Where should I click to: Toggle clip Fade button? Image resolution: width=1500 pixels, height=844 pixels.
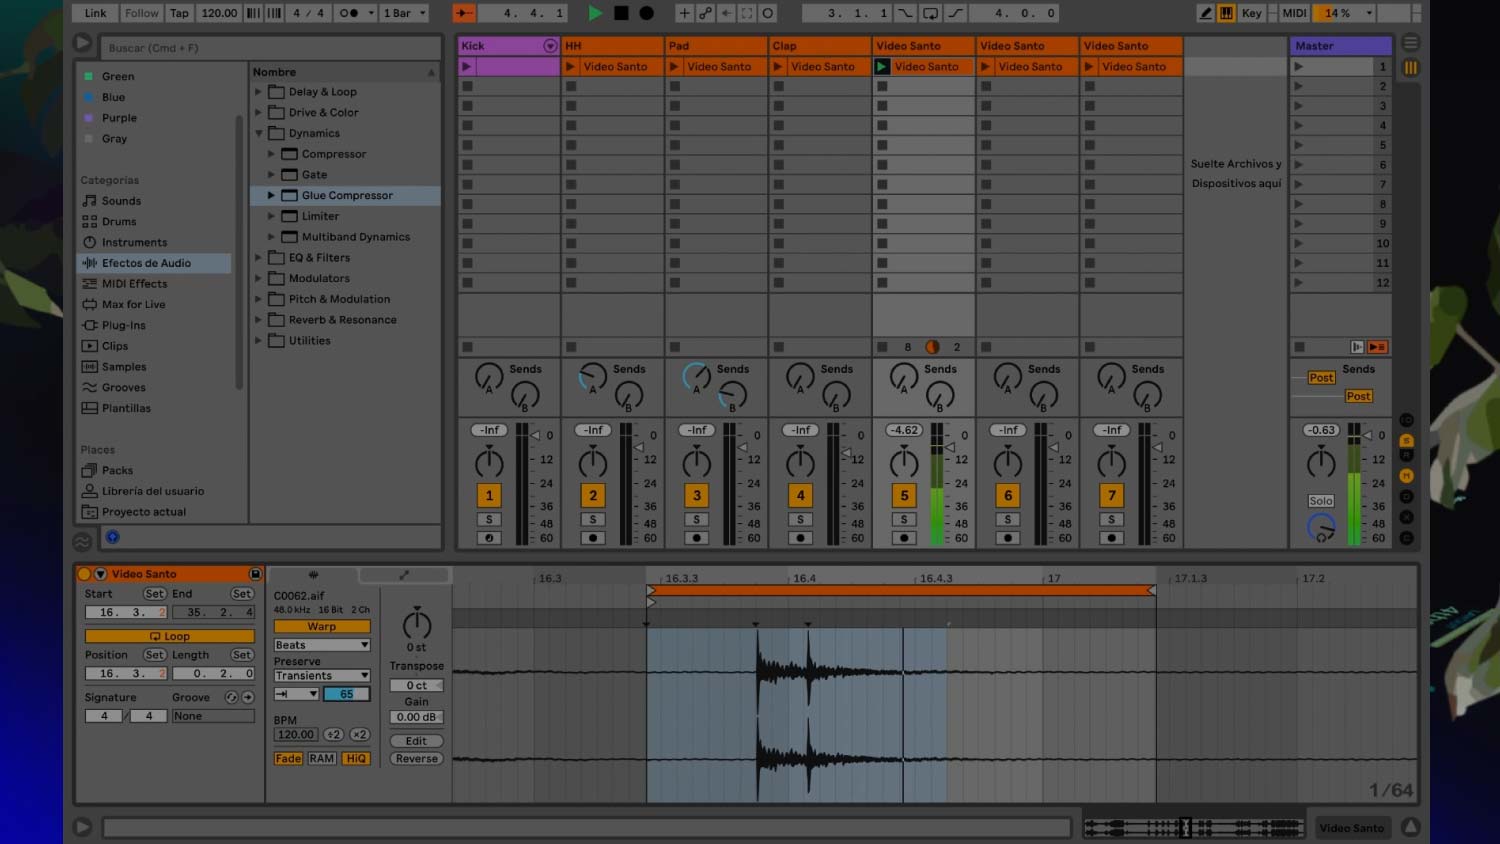(x=288, y=759)
